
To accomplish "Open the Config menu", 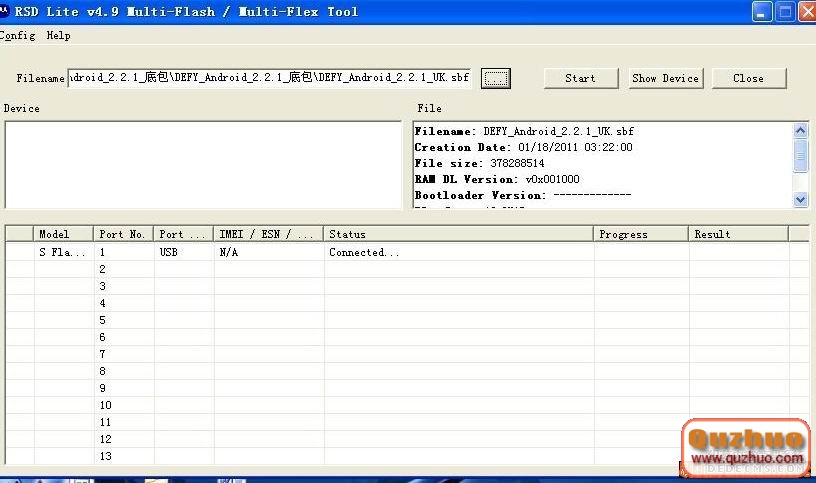I will 18,35.
